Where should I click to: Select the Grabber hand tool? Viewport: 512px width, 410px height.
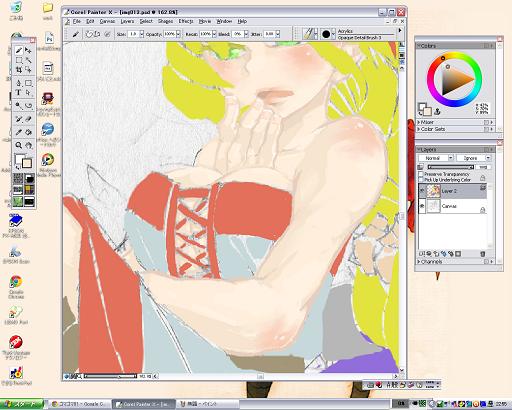pos(29,145)
